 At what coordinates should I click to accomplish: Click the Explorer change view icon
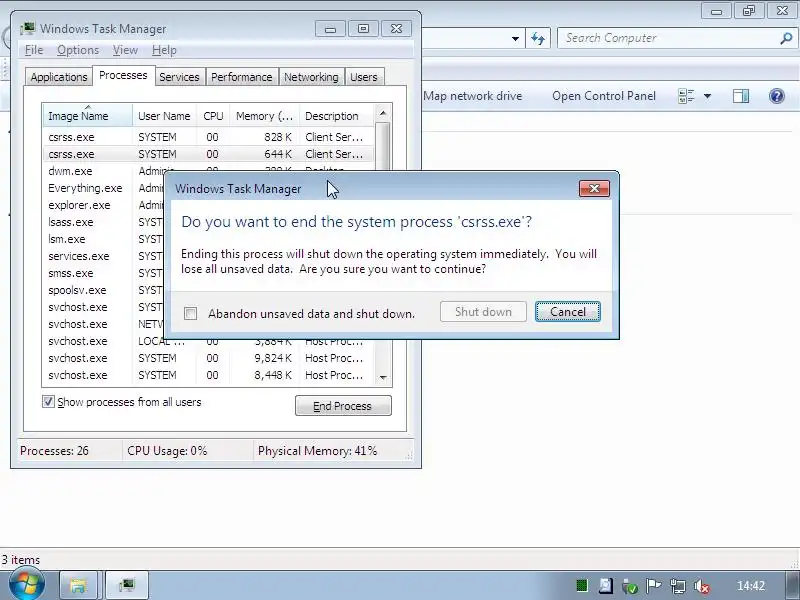tap(686, 96)
